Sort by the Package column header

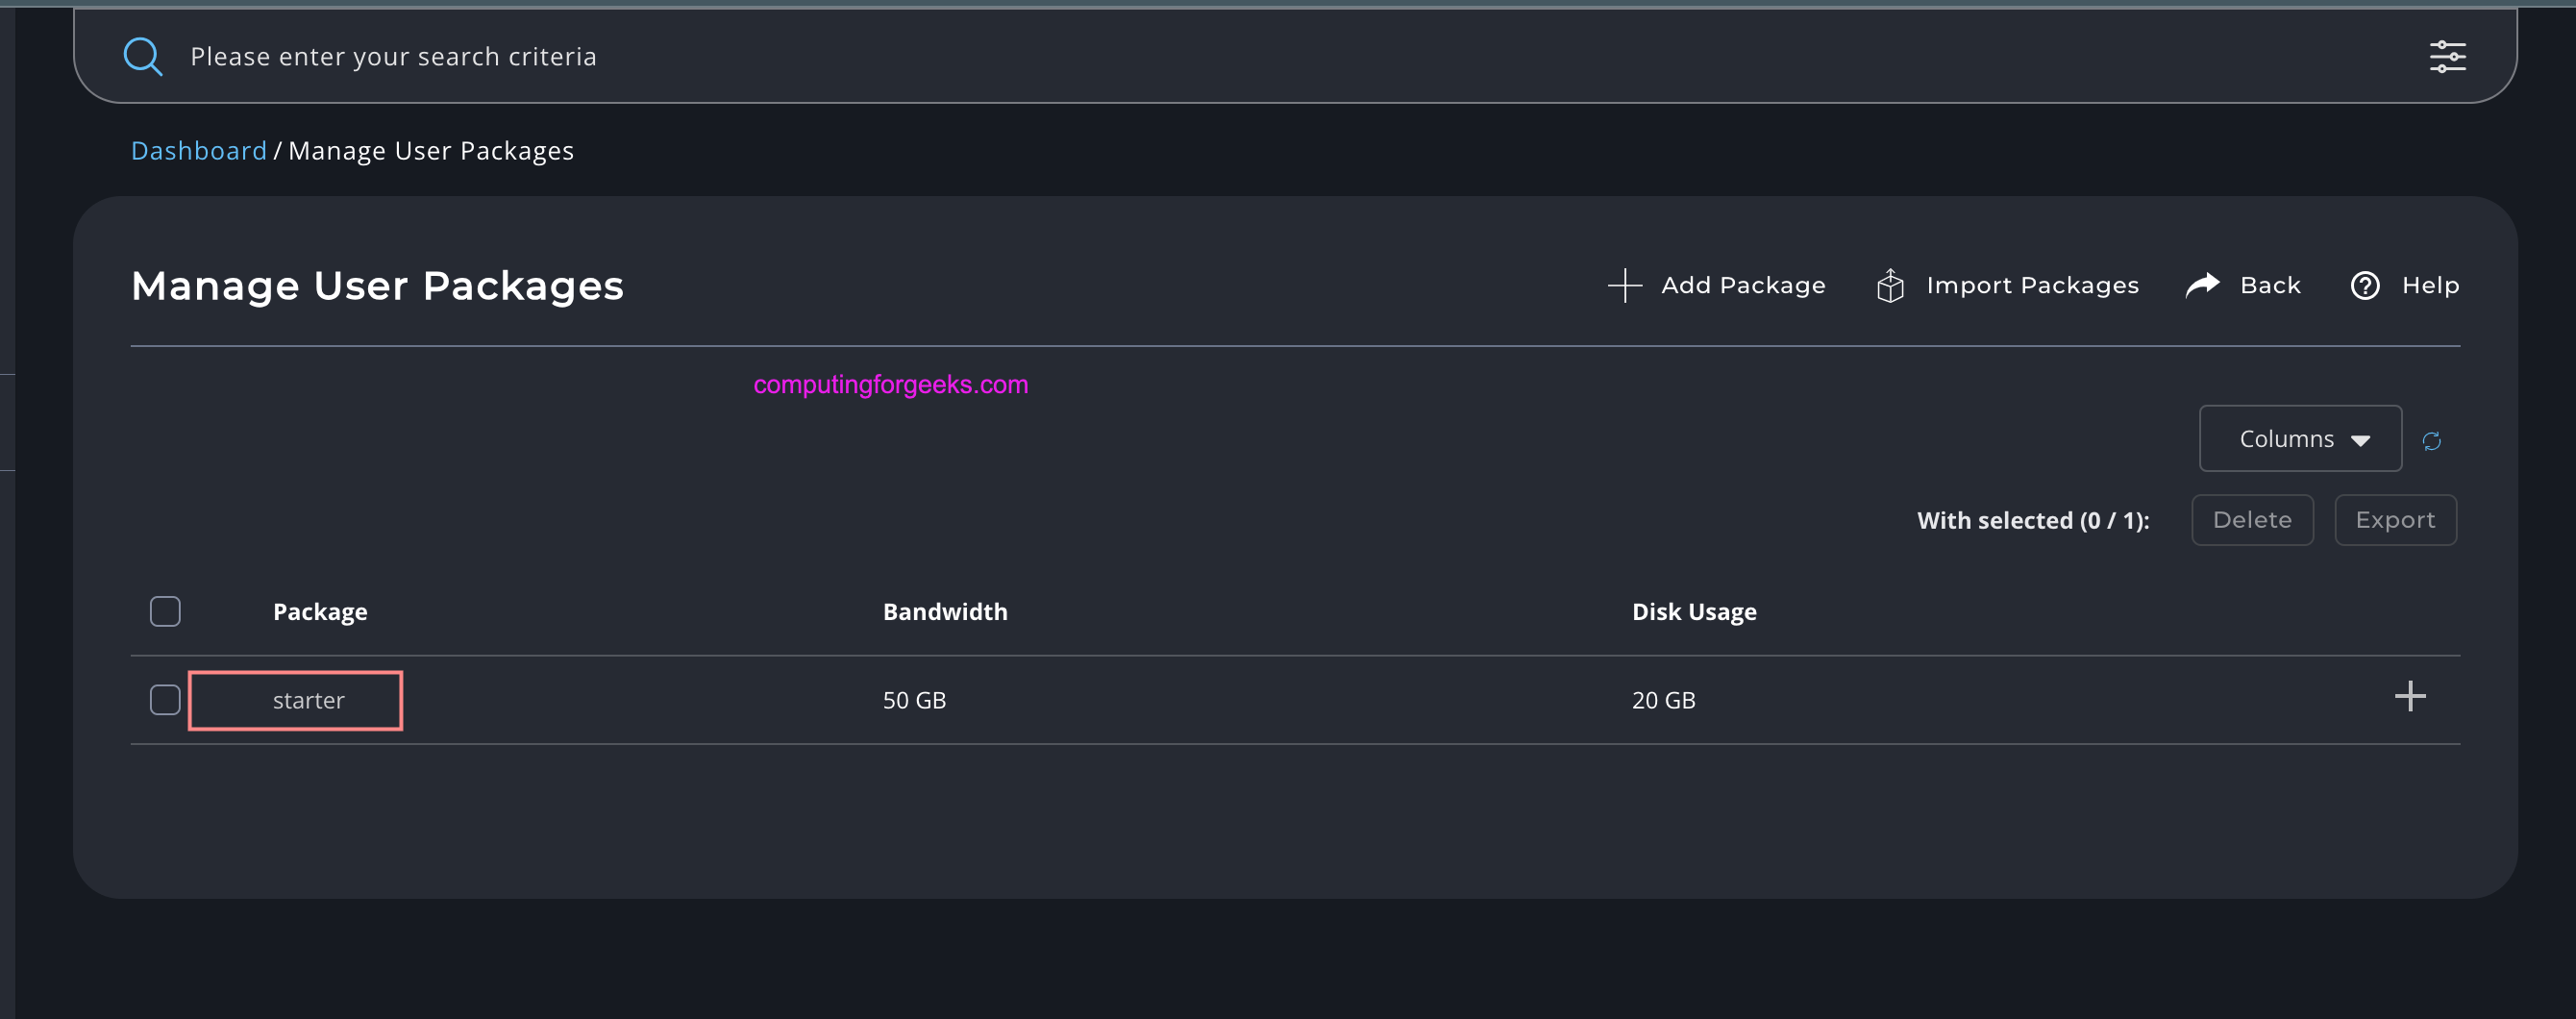(320, 611)
